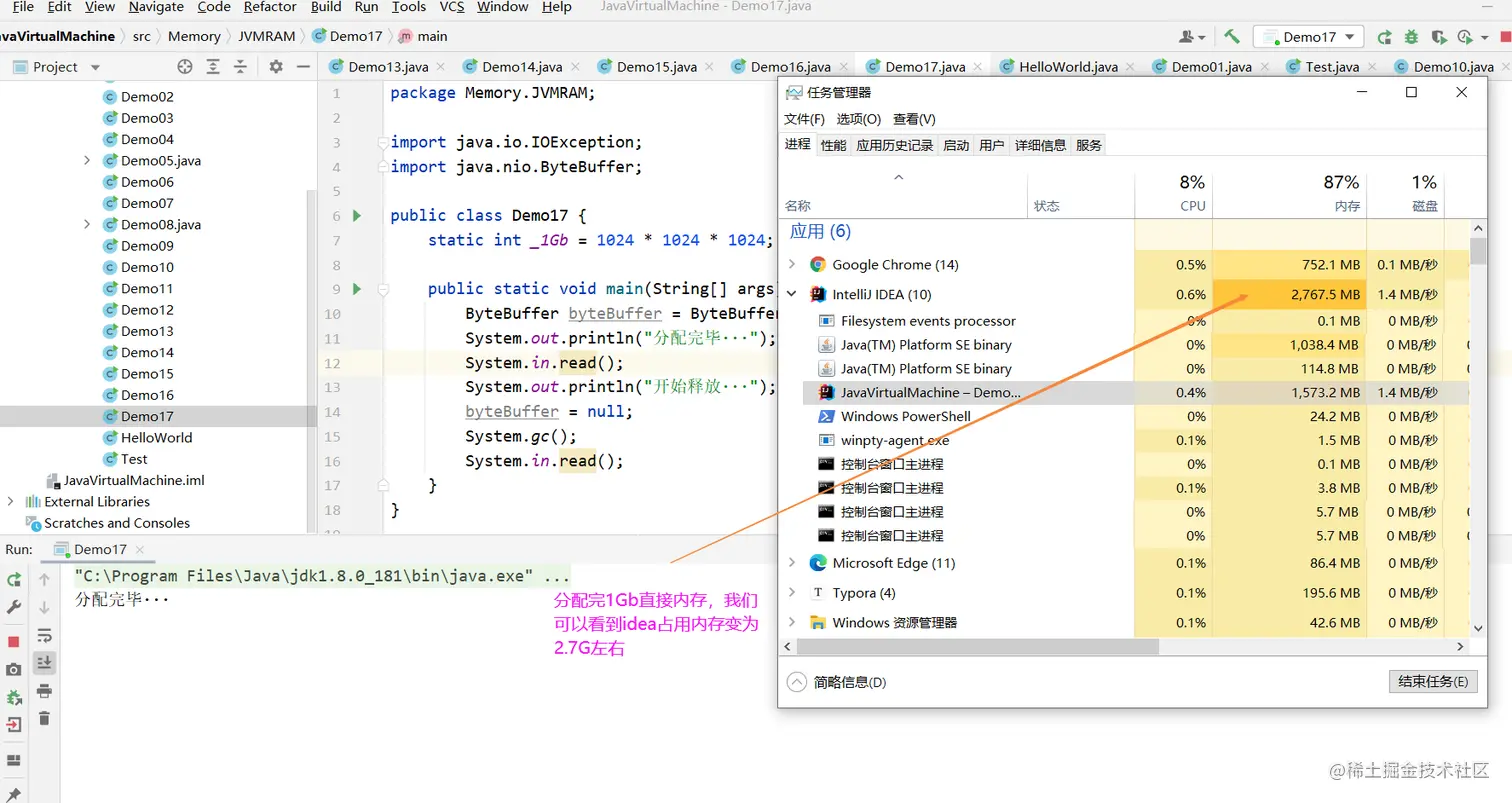Expand Demo08.java in project tree

click(87, 225)
